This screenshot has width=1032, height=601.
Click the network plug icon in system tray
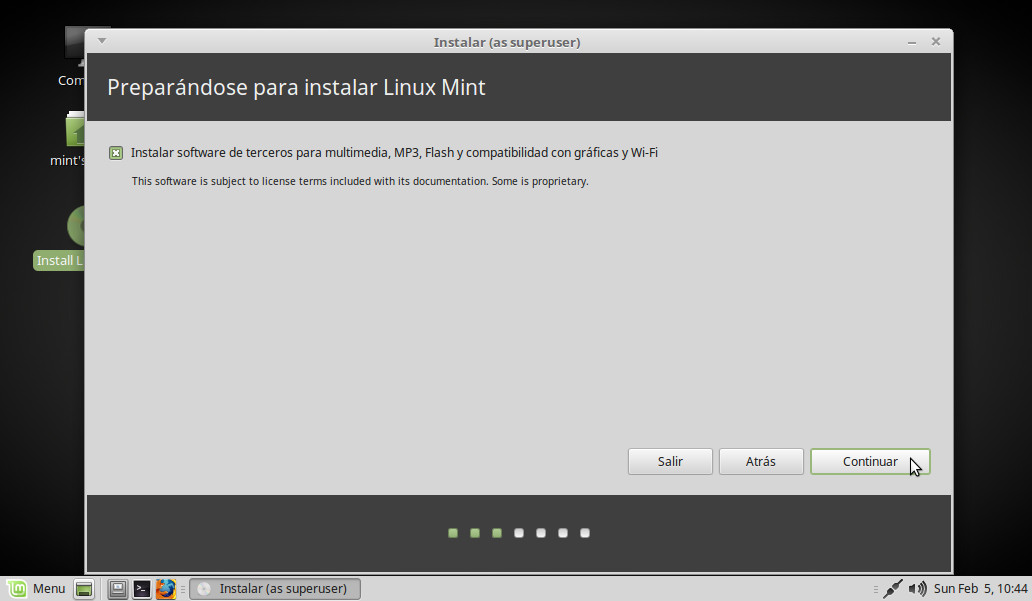pos(893,588)
